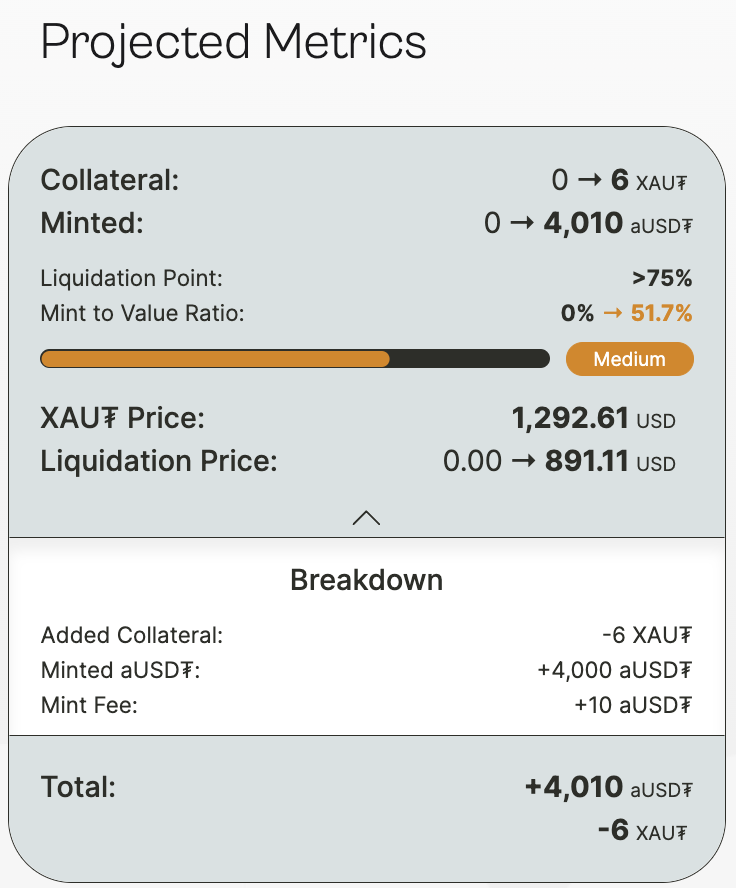Click the Liquidation Point label
The image size is (736, 888).
(x=131, y=278)
